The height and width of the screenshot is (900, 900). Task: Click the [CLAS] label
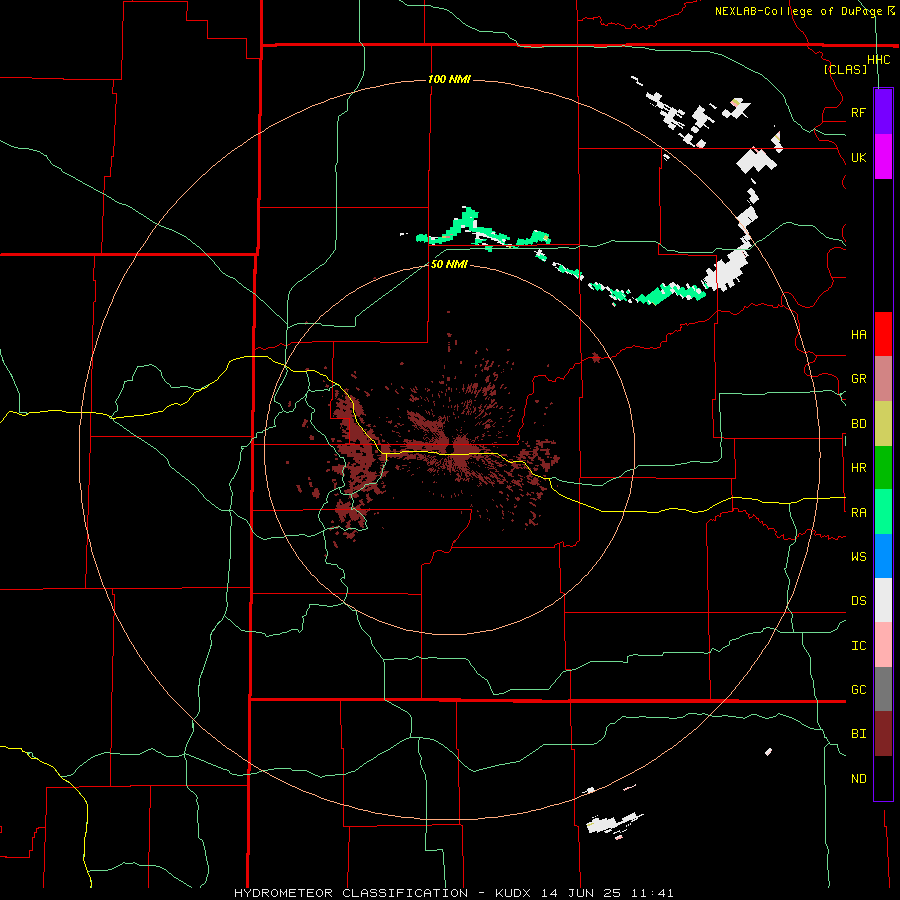845,70
